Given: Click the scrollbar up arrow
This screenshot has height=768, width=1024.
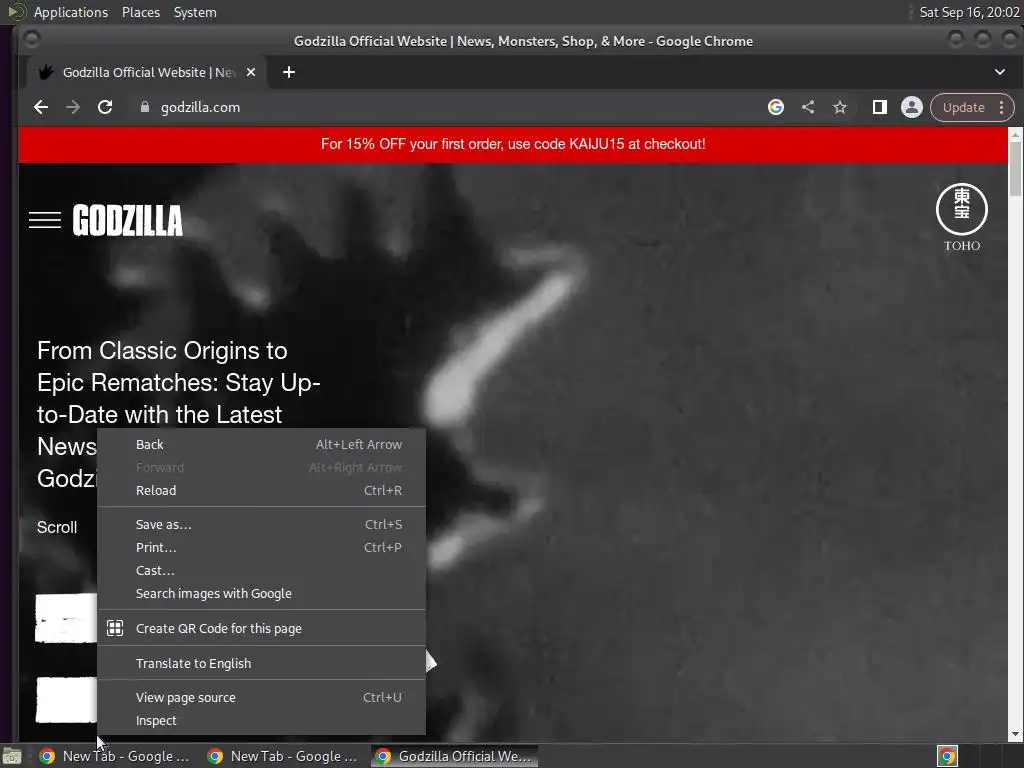Looking at the screenshot, I should pyautogui.click(x=1016, y=134).
